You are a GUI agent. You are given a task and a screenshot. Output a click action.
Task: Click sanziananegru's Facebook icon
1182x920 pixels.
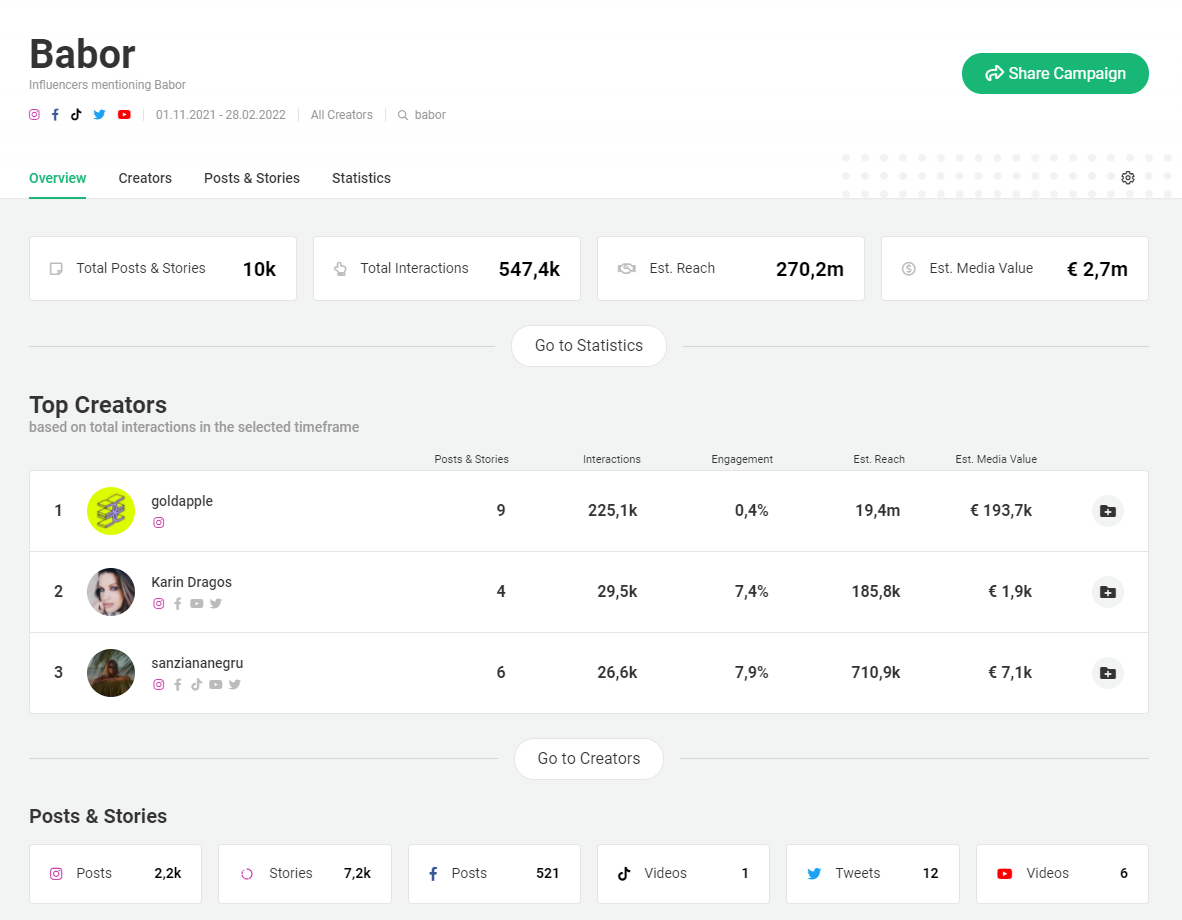(178, 685)
